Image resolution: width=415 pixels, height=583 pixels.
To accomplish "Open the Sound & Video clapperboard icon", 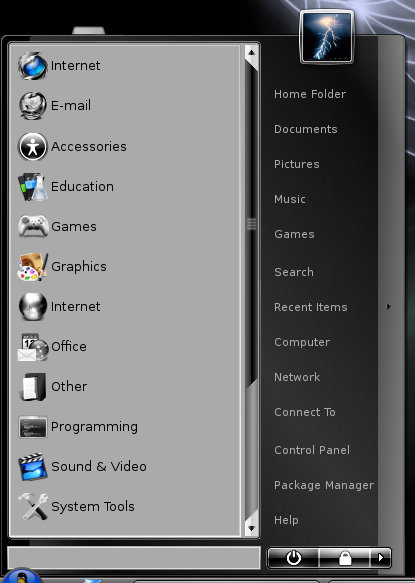I will point(33,467).
